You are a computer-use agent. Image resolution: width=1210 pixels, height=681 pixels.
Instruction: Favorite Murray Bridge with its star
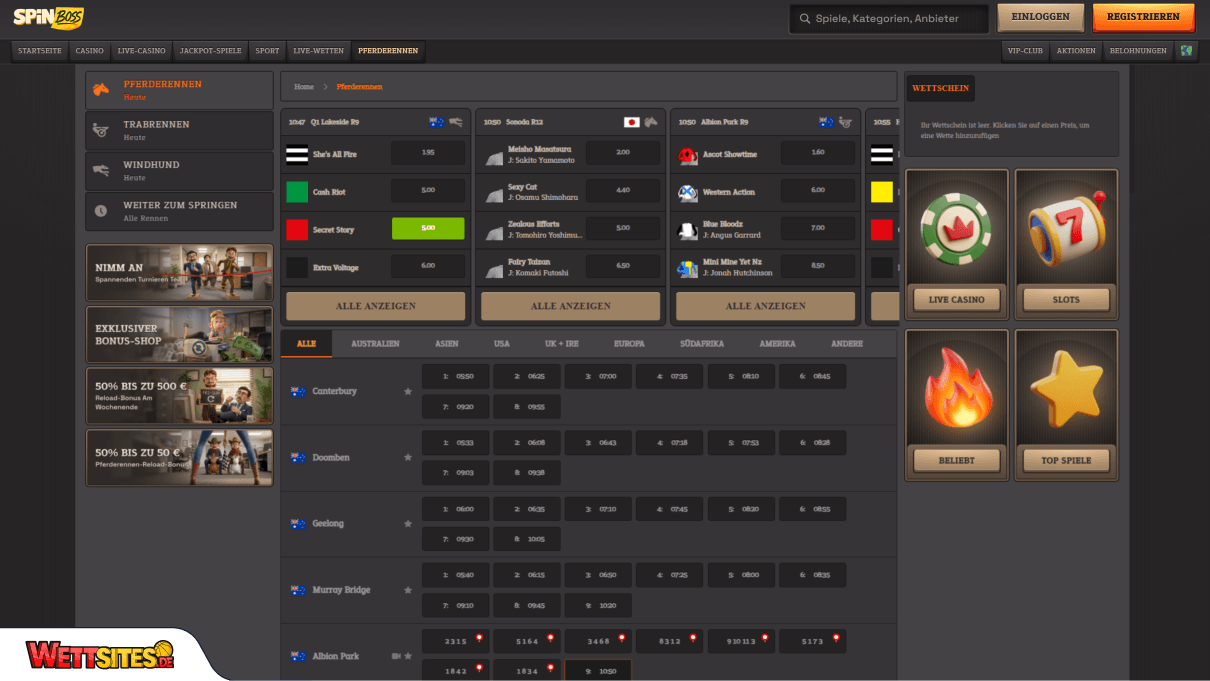tap(408, 590)
